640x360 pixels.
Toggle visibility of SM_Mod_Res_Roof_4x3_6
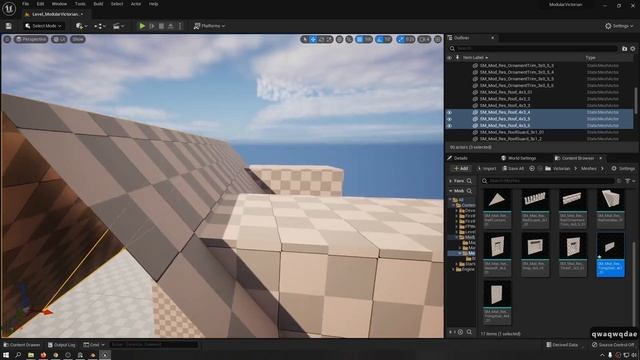click(449, 126)
